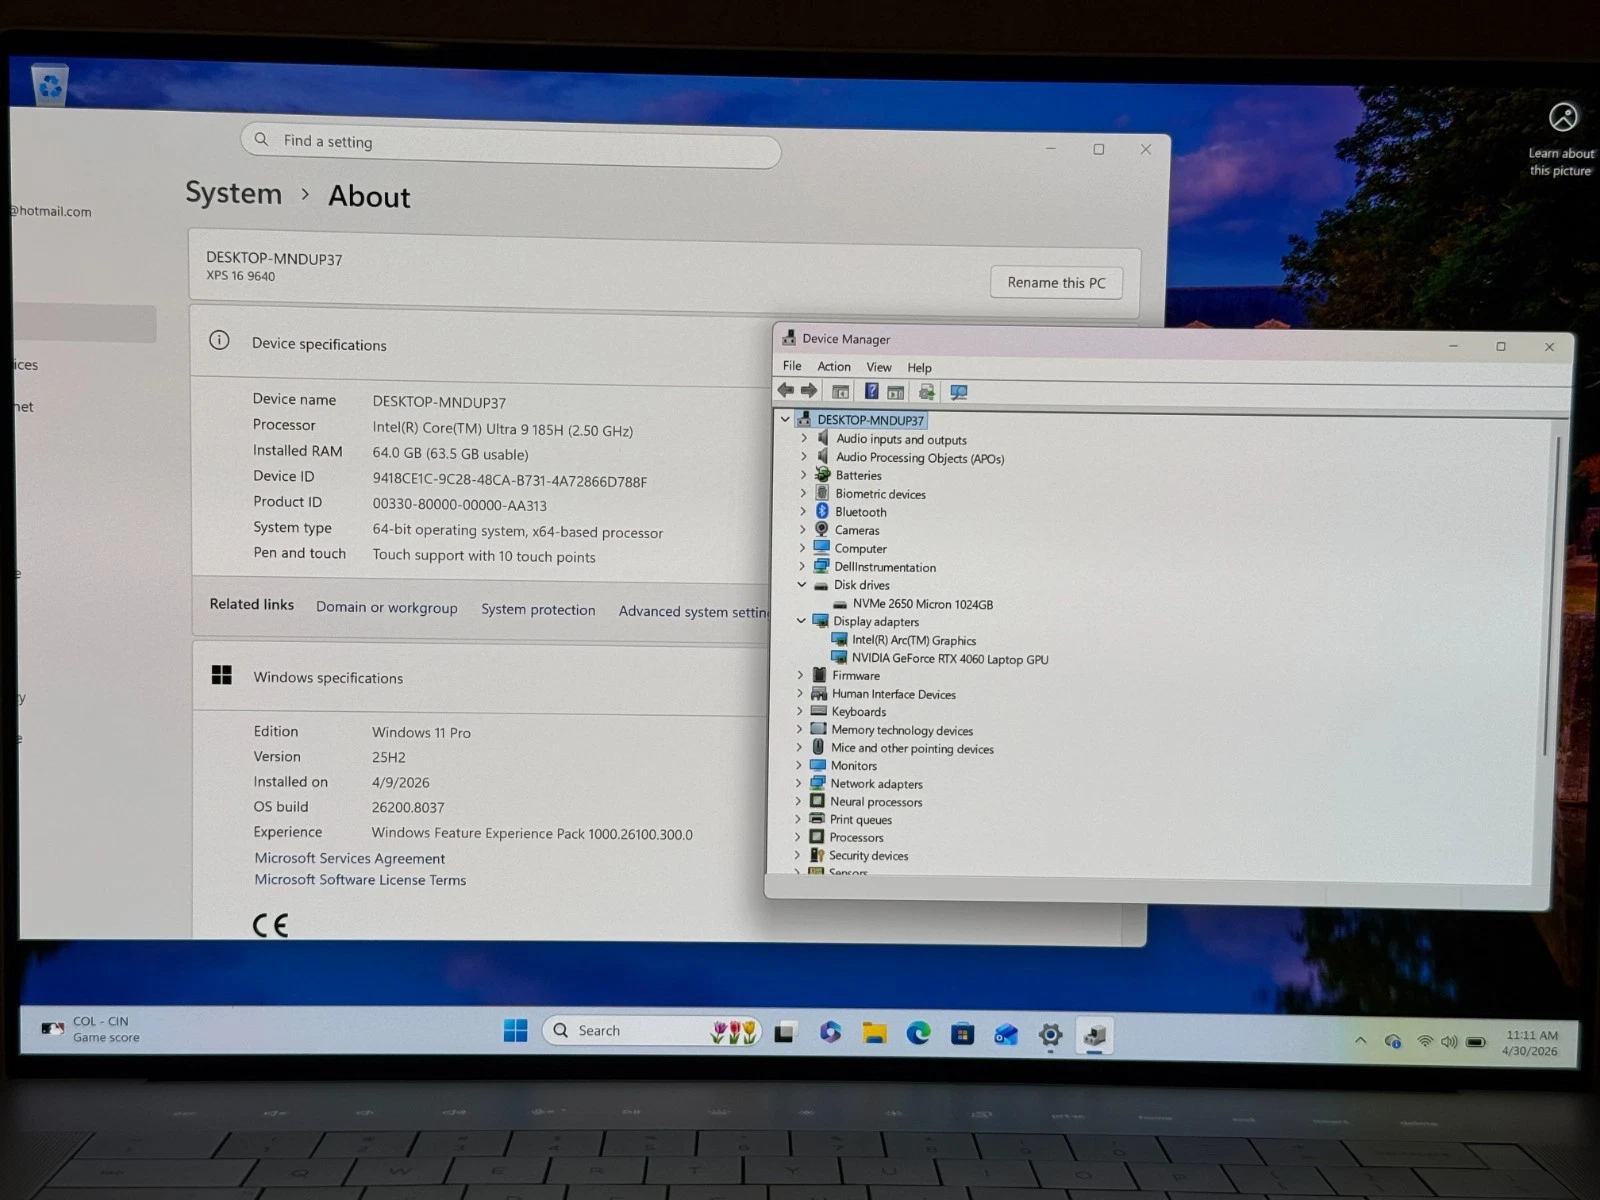Expand the Batteries device category
The width and height of the screenshot is (1600, 1200).
click(x=803, y=474)
